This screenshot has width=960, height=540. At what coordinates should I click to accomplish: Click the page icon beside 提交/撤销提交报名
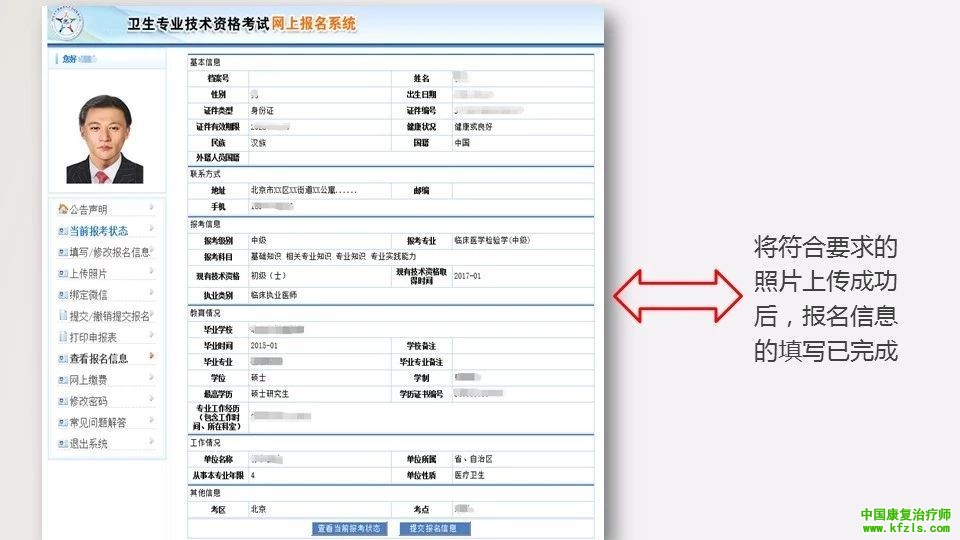point(62,316)
